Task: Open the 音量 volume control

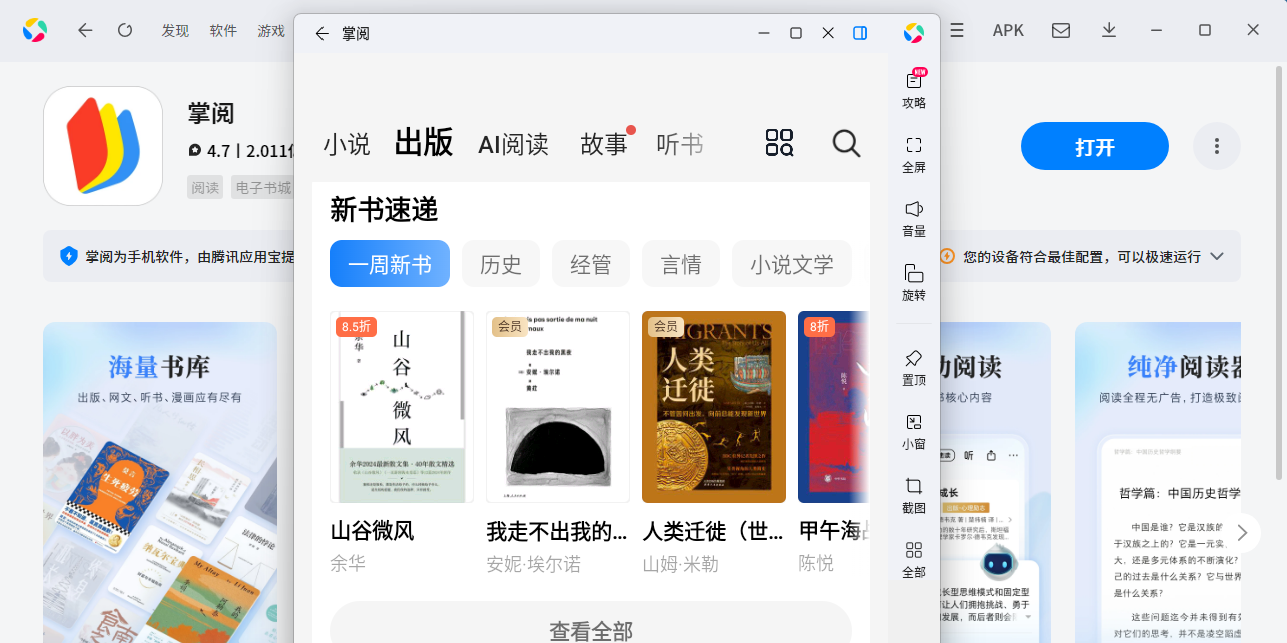Action: [x=913, y=218]
